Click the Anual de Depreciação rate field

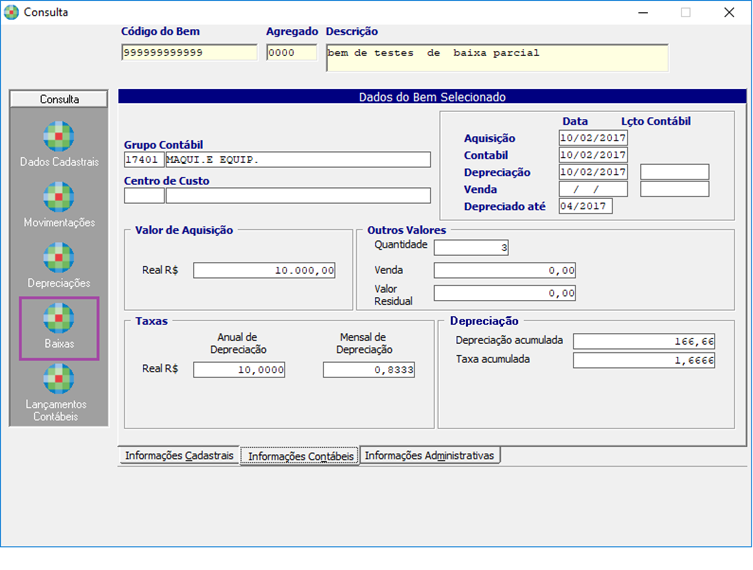(239, 370)
